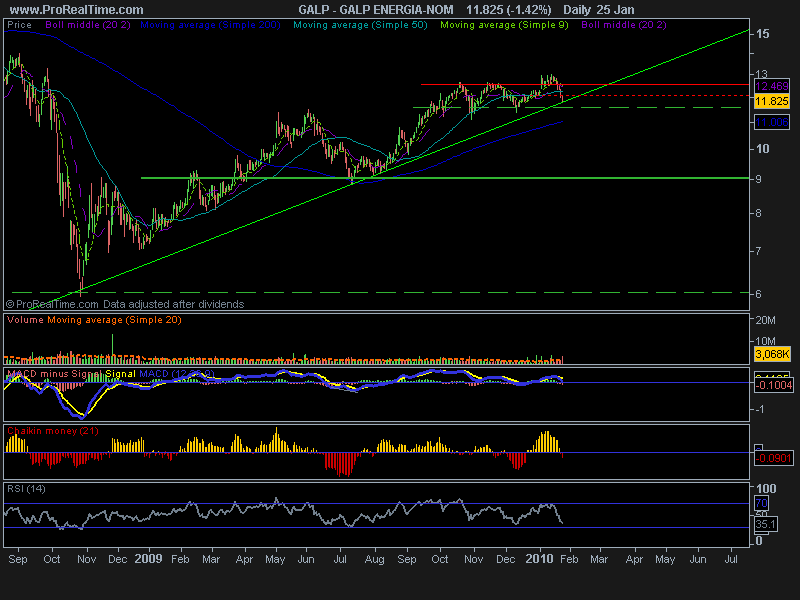Select the 9 price axis label
The width and height of the screenshot is (800, 600).
[759, 179]
